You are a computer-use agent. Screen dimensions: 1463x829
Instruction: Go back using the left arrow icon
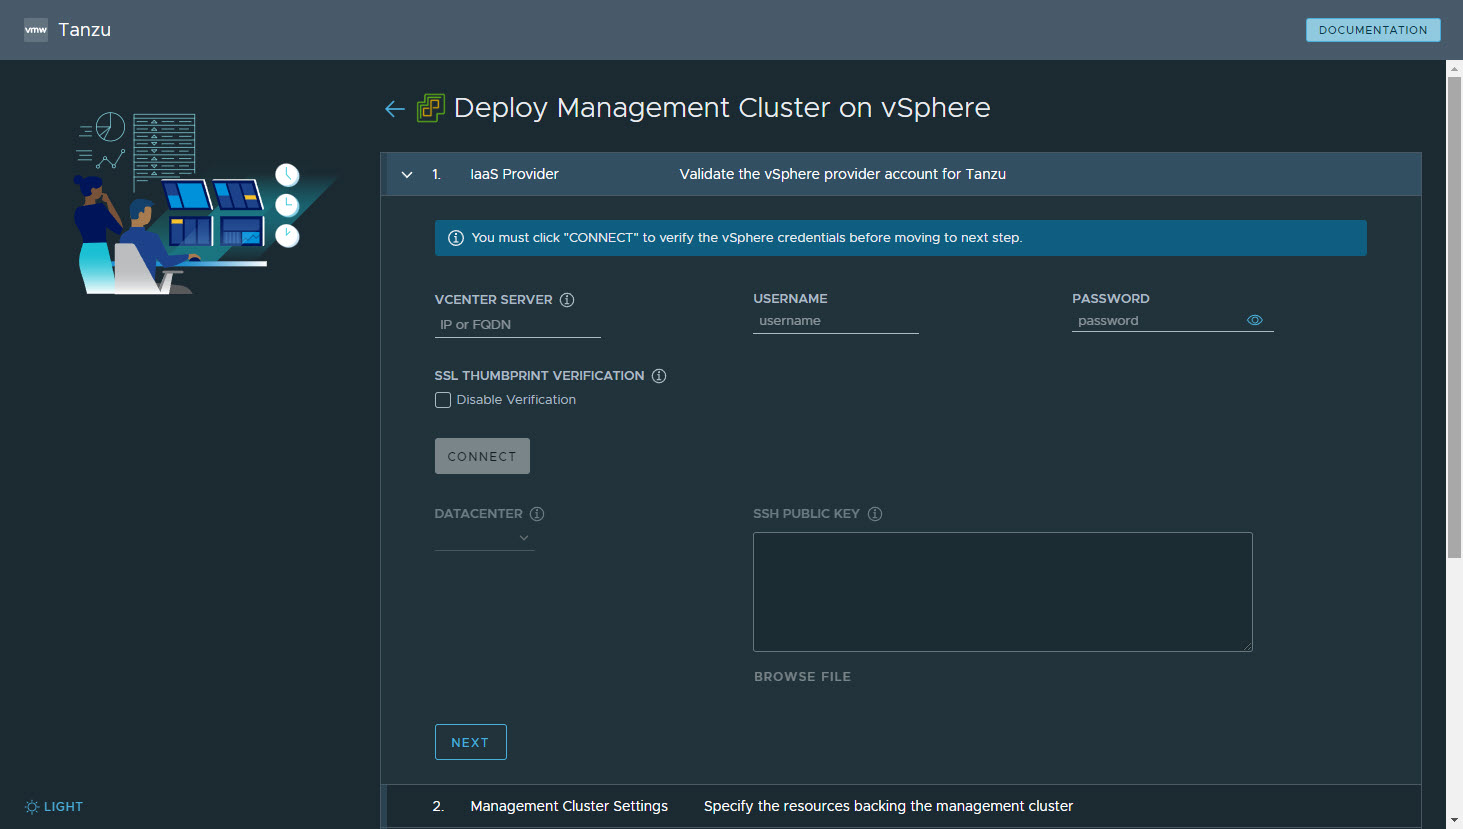pos(395,109)
